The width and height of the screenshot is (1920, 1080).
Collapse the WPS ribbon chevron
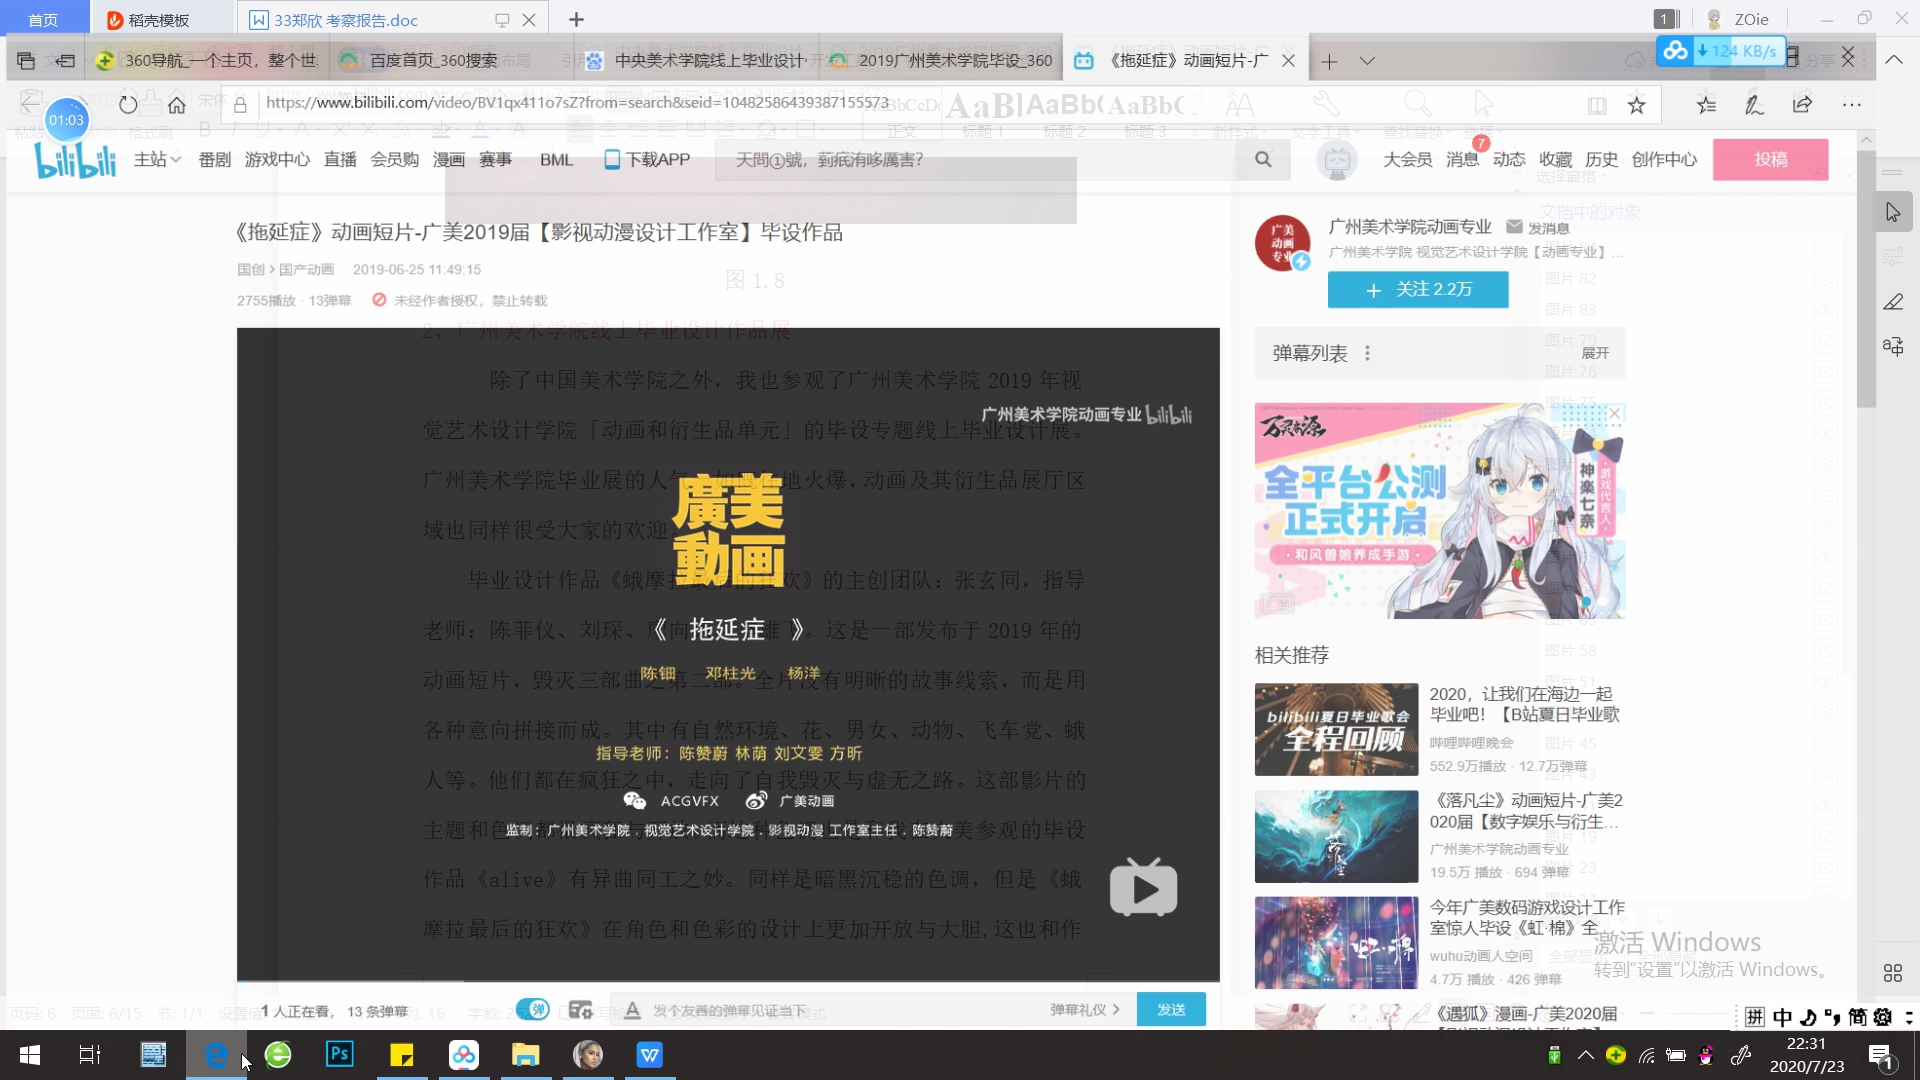pyautogui.click(x=1894, y=60)
